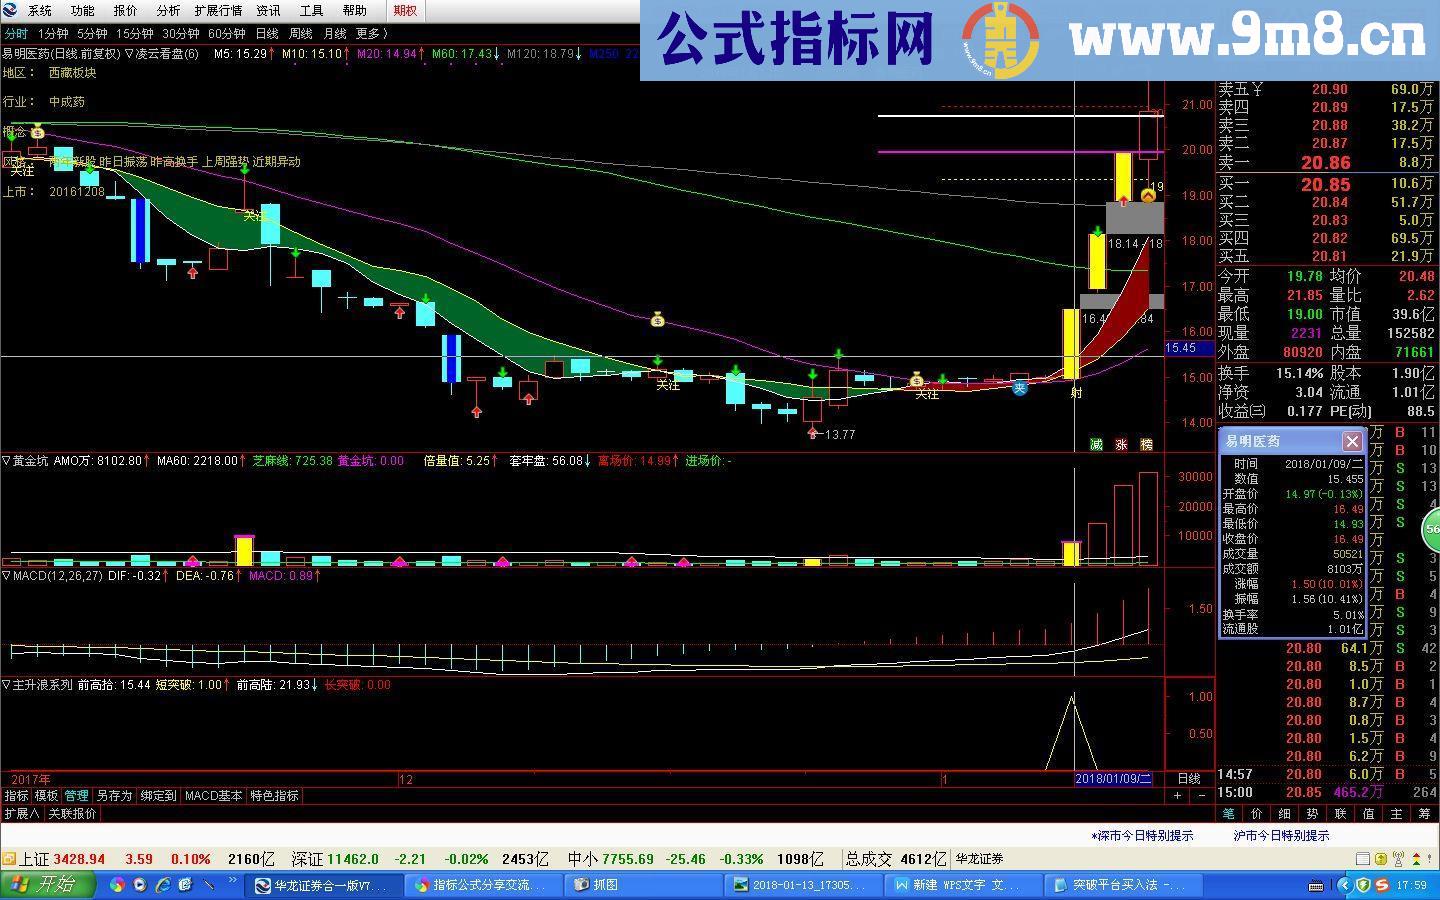Expand the MACD indicator panel triangle
1440x900 pixels.
click(x=6, y=576)
